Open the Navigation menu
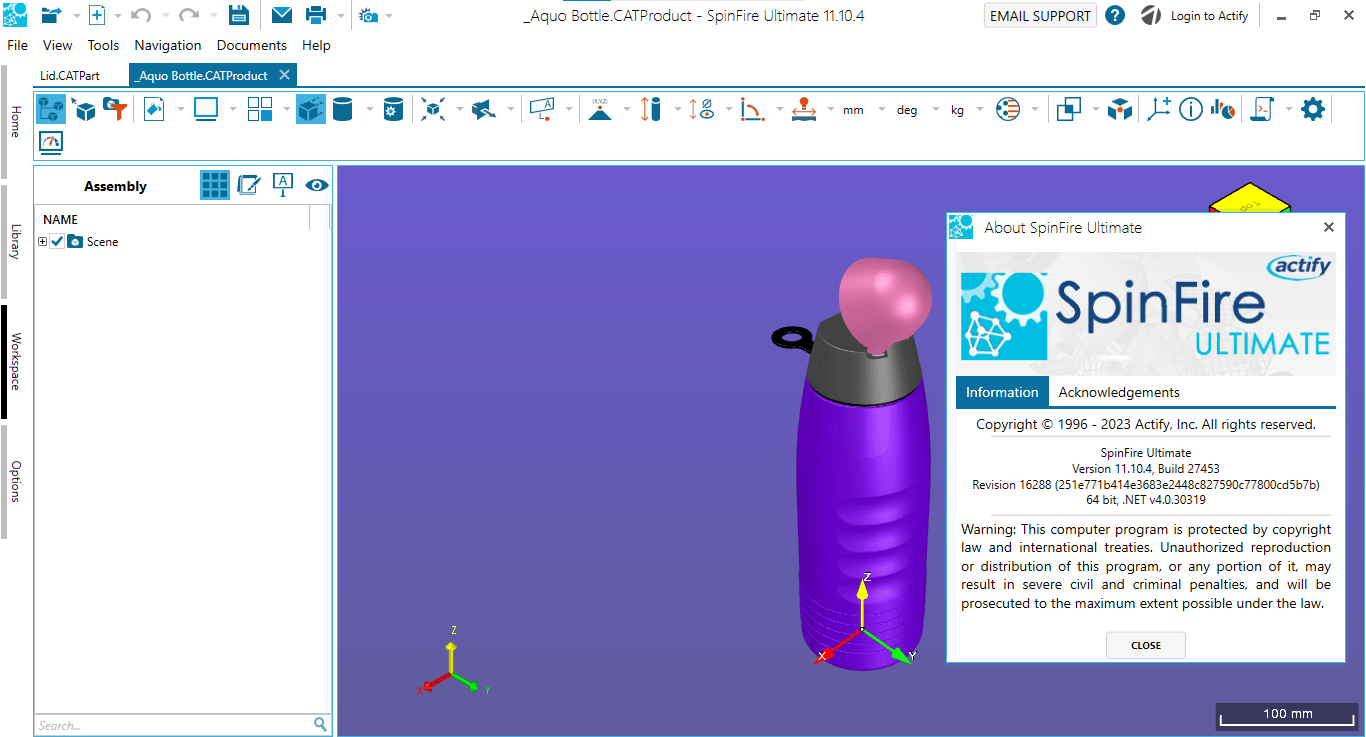 point(168,45)
